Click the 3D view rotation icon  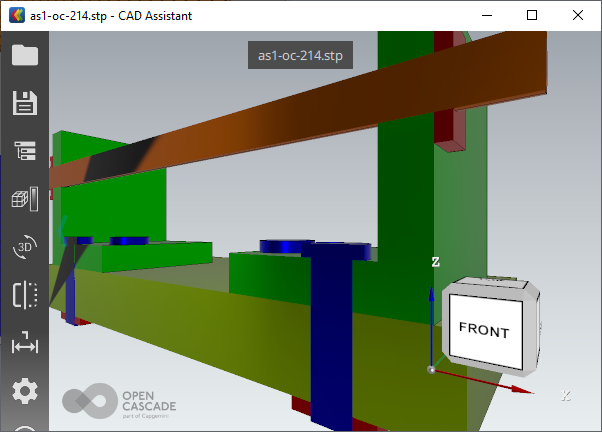[x=24, y=247]
